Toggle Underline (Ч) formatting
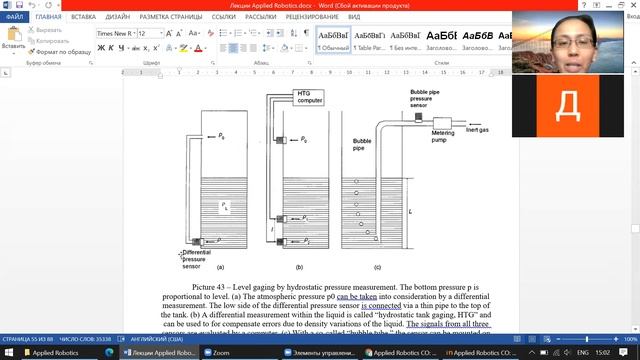640x360 pixels. click(x=121, y=48)
